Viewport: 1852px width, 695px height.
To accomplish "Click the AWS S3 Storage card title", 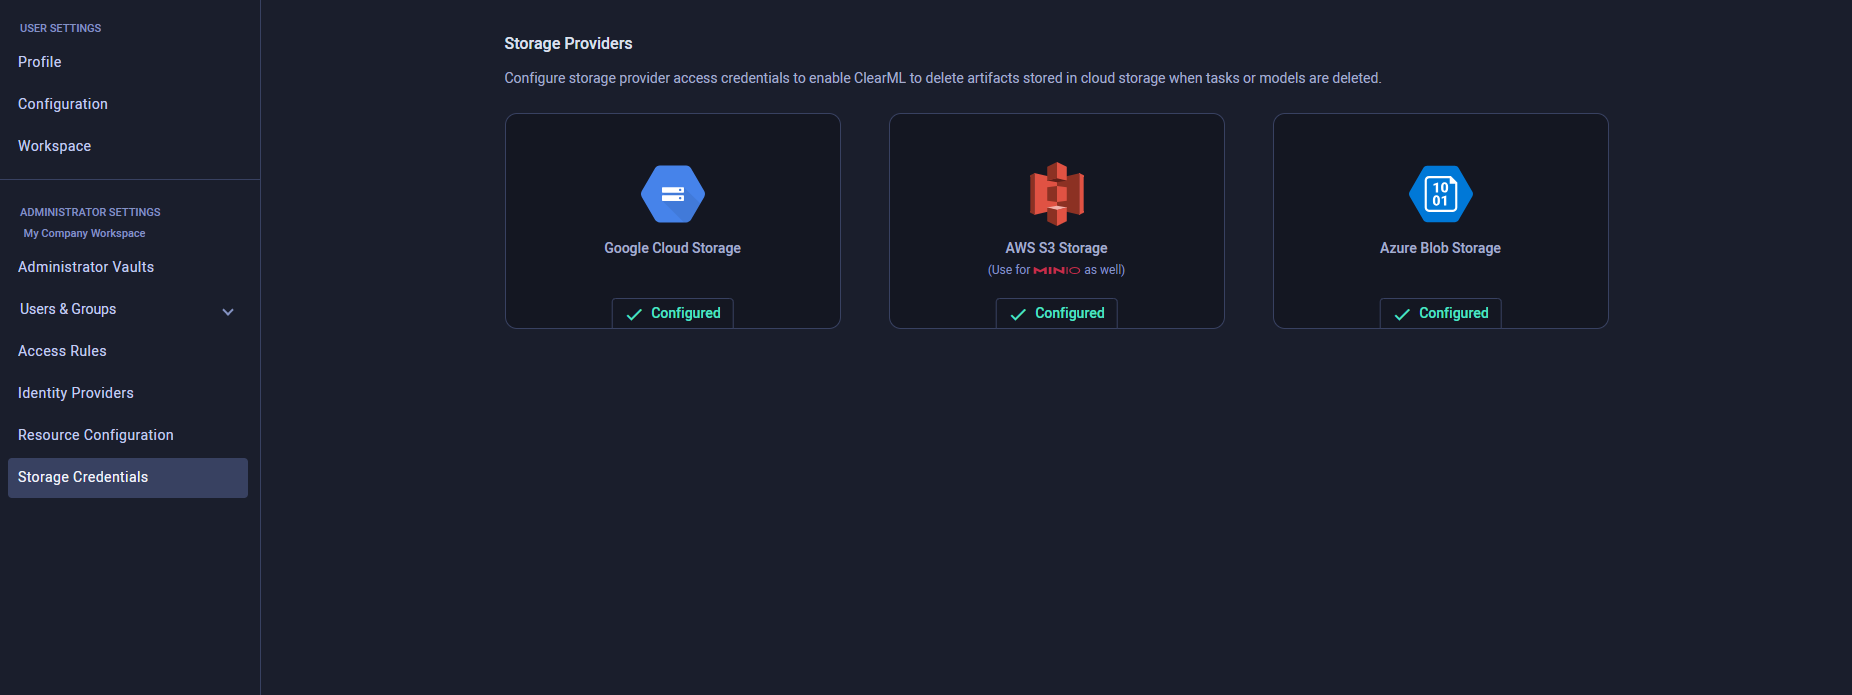I will click(1056, 248).
